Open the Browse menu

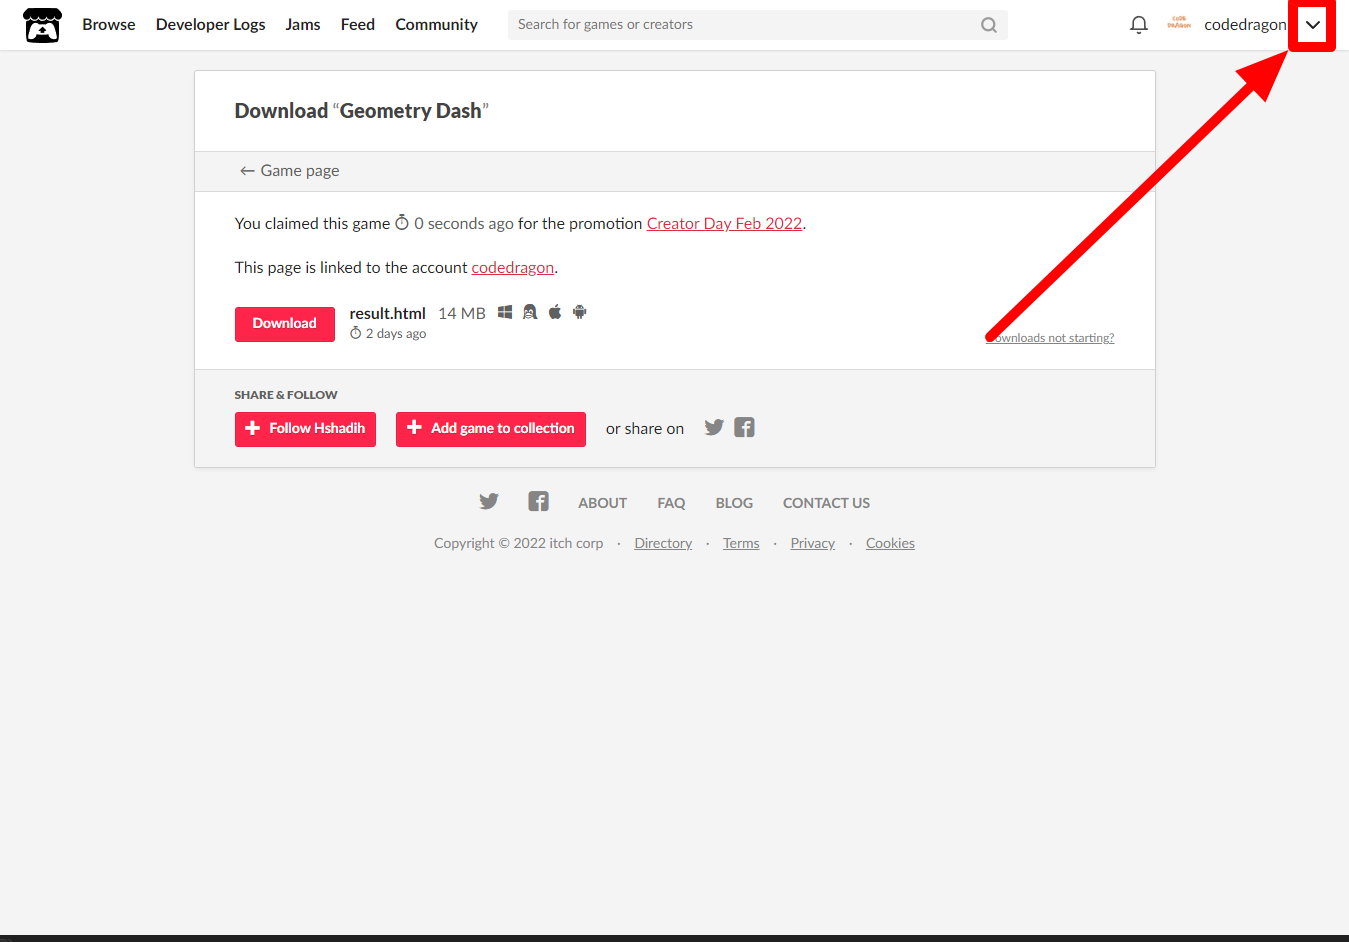(109, 25)
